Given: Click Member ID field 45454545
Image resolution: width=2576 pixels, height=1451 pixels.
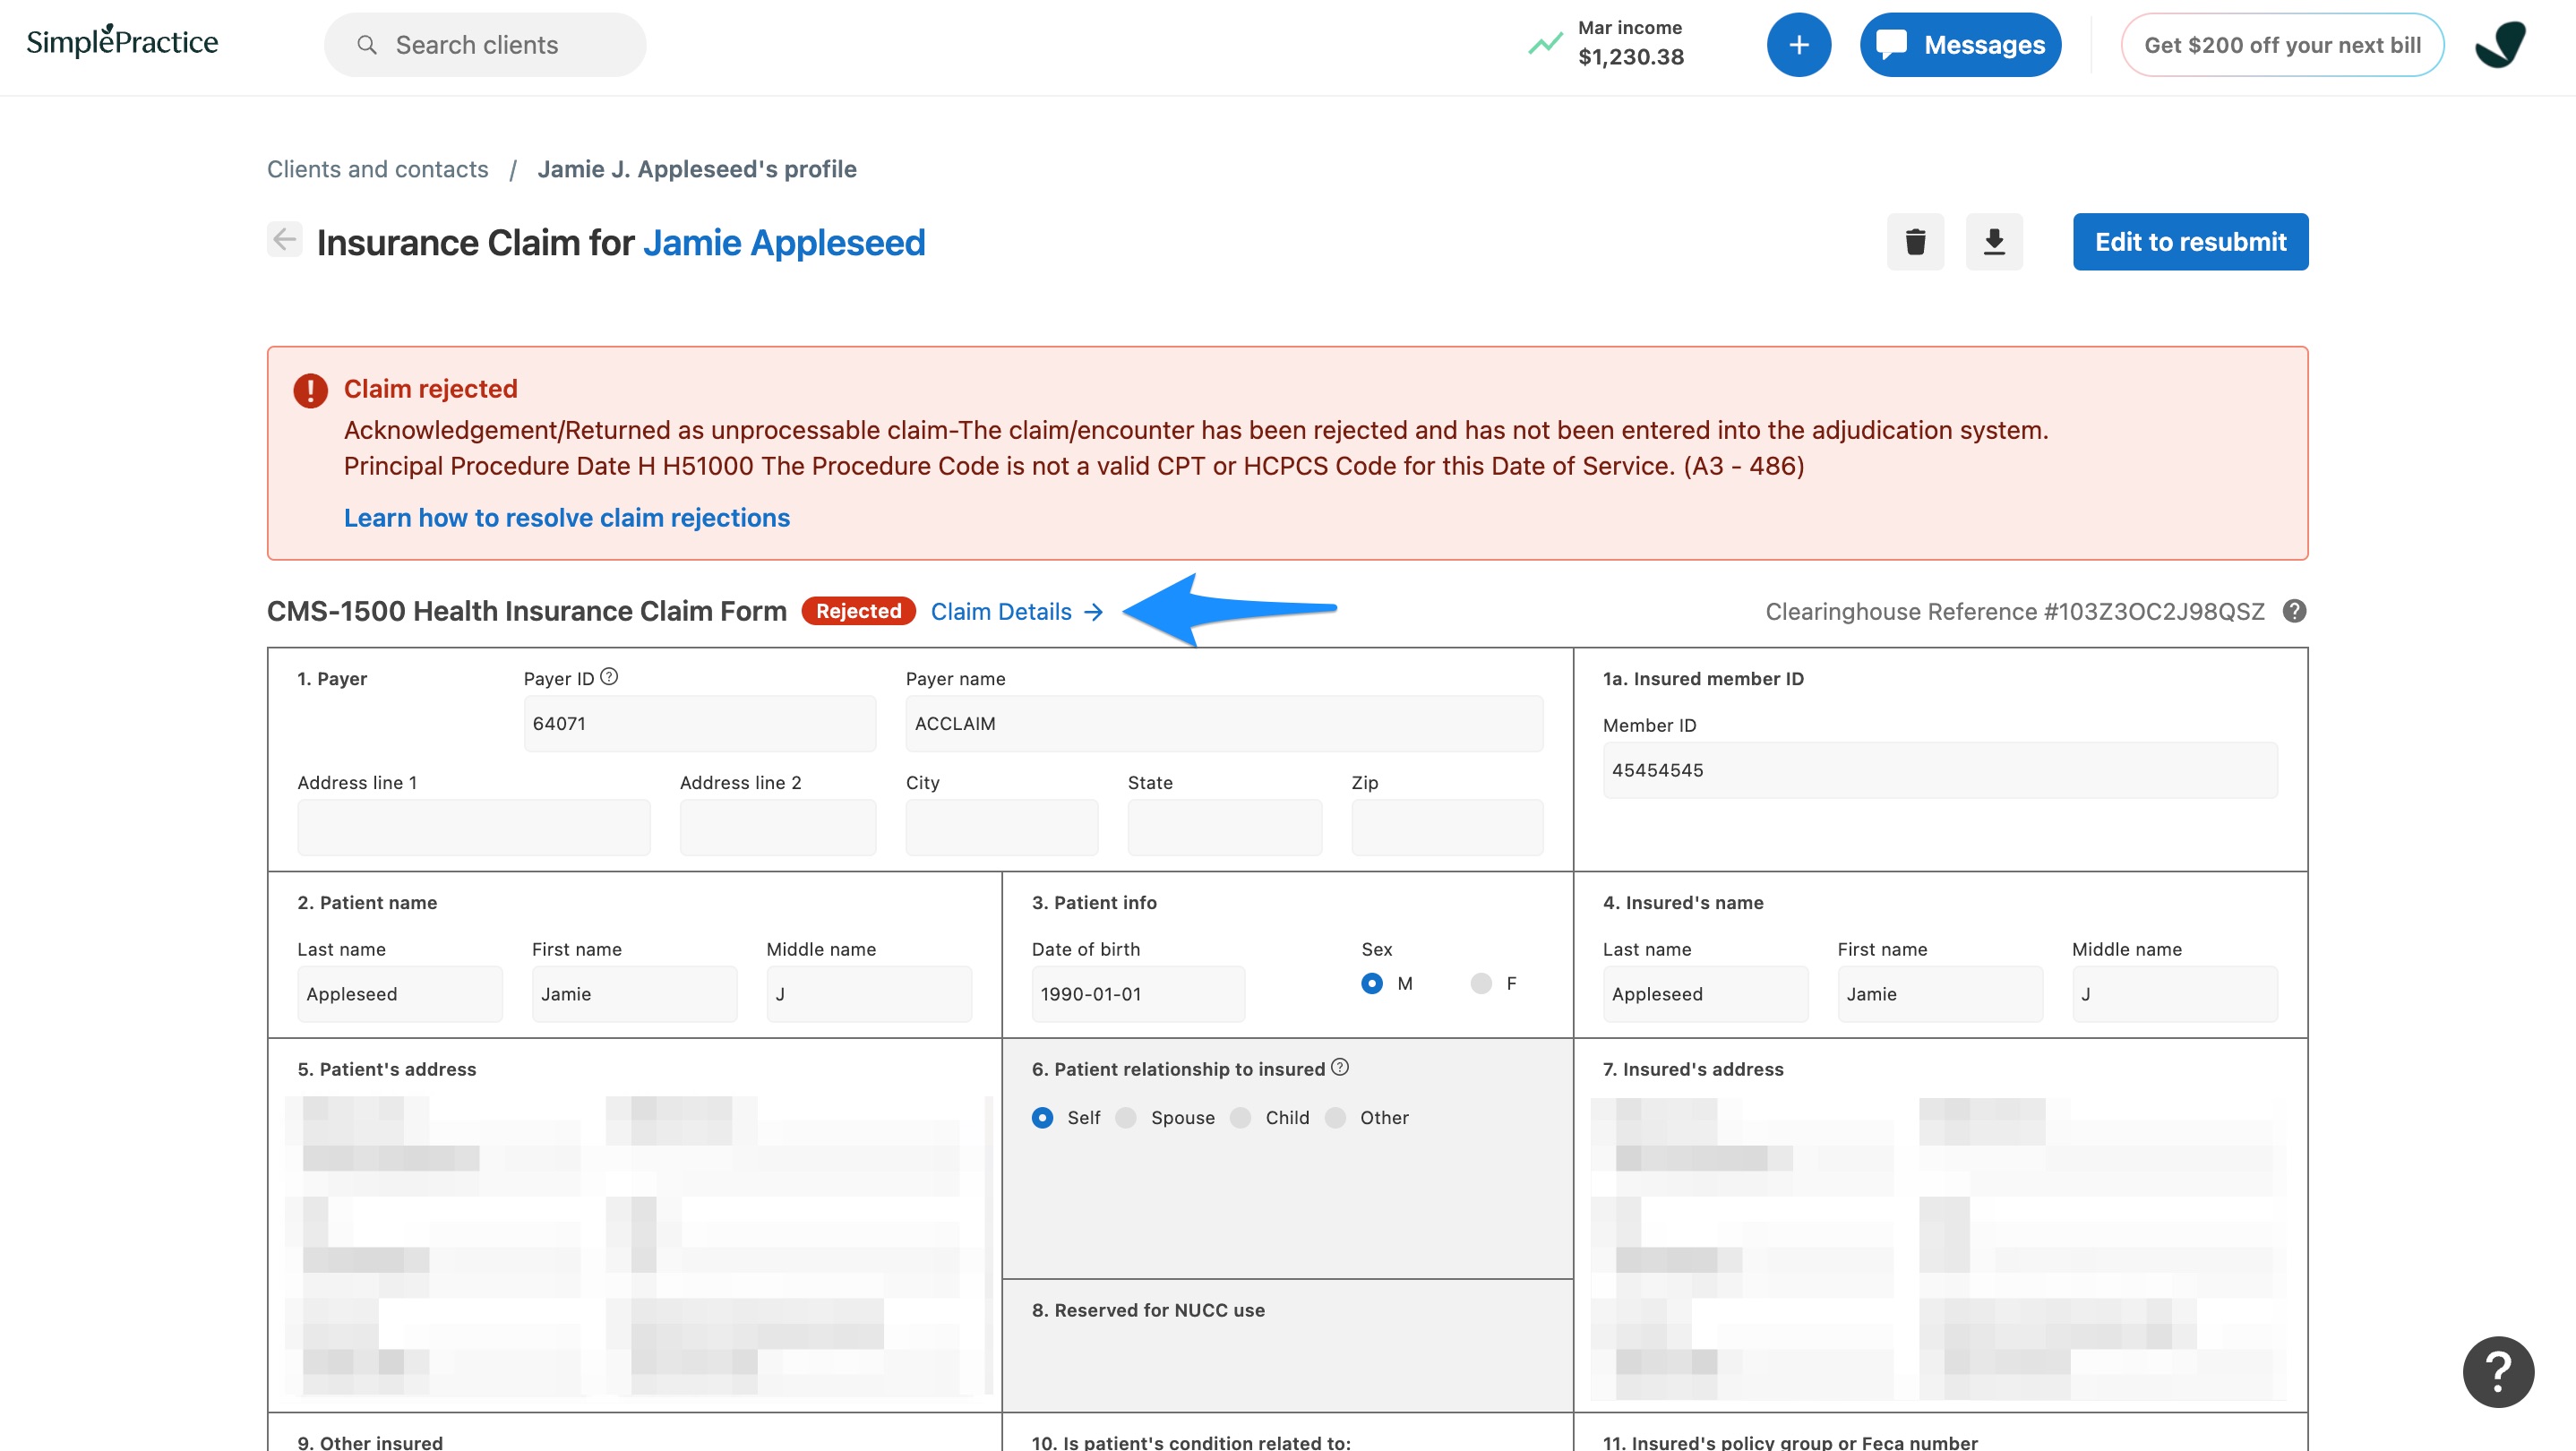Looking at the screenshot, I should pos(1940,770).
